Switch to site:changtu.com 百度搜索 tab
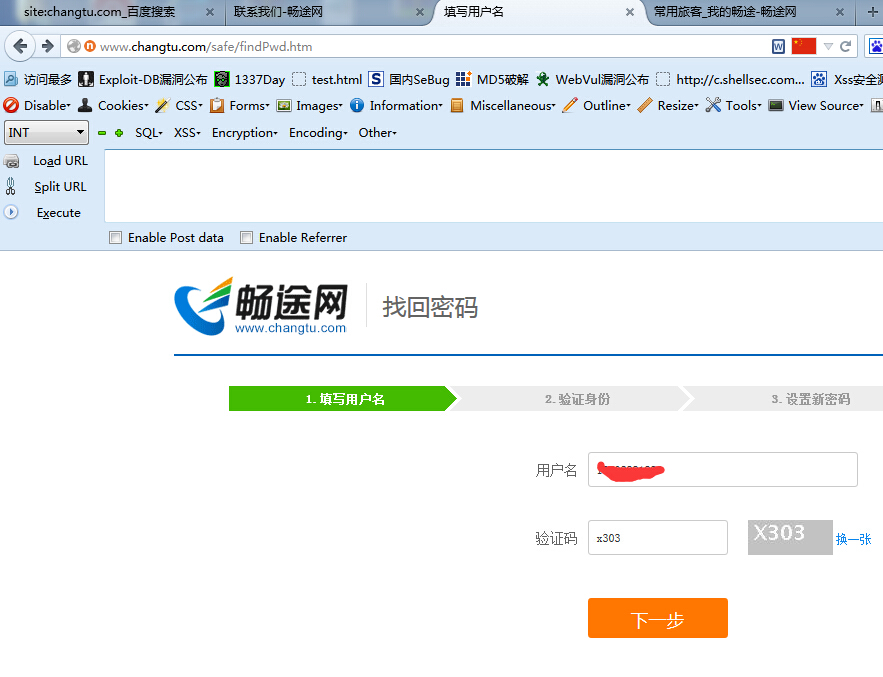The height and width of the screenshot is (677, 883). click(112, 12)
